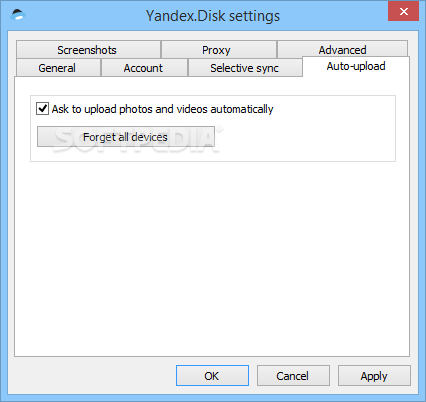Click the empty title bar area beside the close button
This screenshot has width=426, height=402.
click(x=333, y=16)
